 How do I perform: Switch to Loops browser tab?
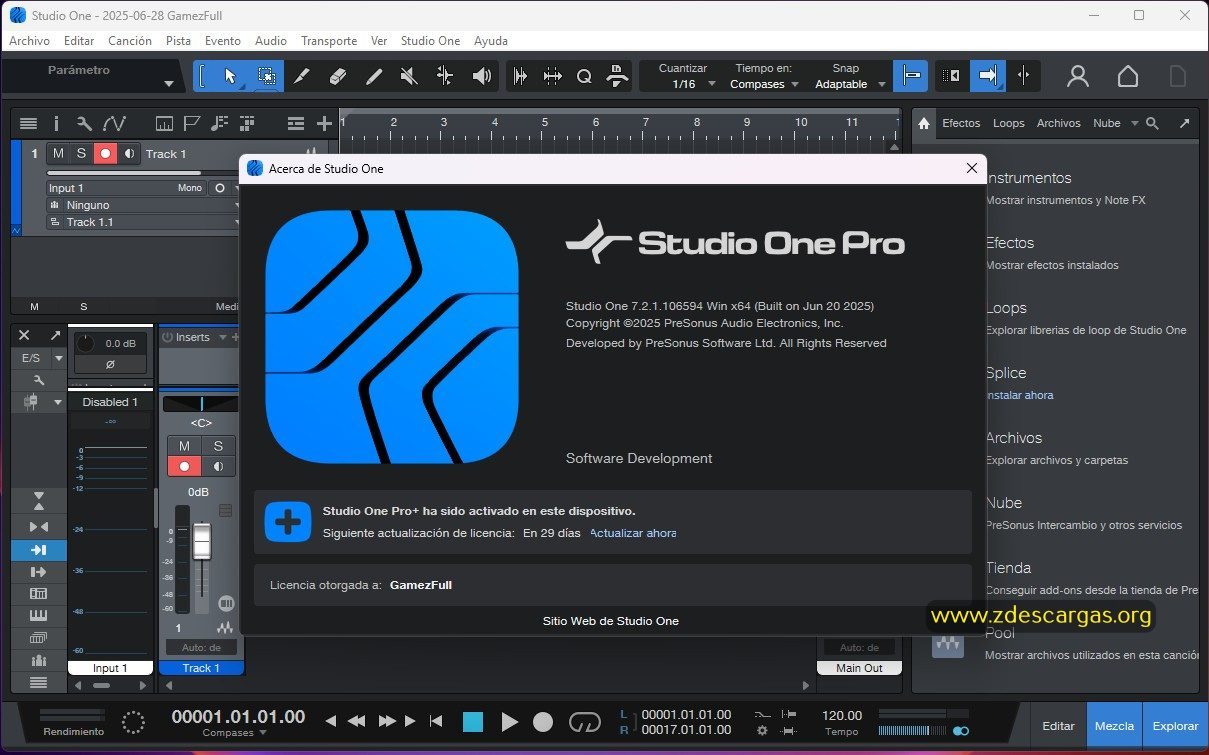1008,123
